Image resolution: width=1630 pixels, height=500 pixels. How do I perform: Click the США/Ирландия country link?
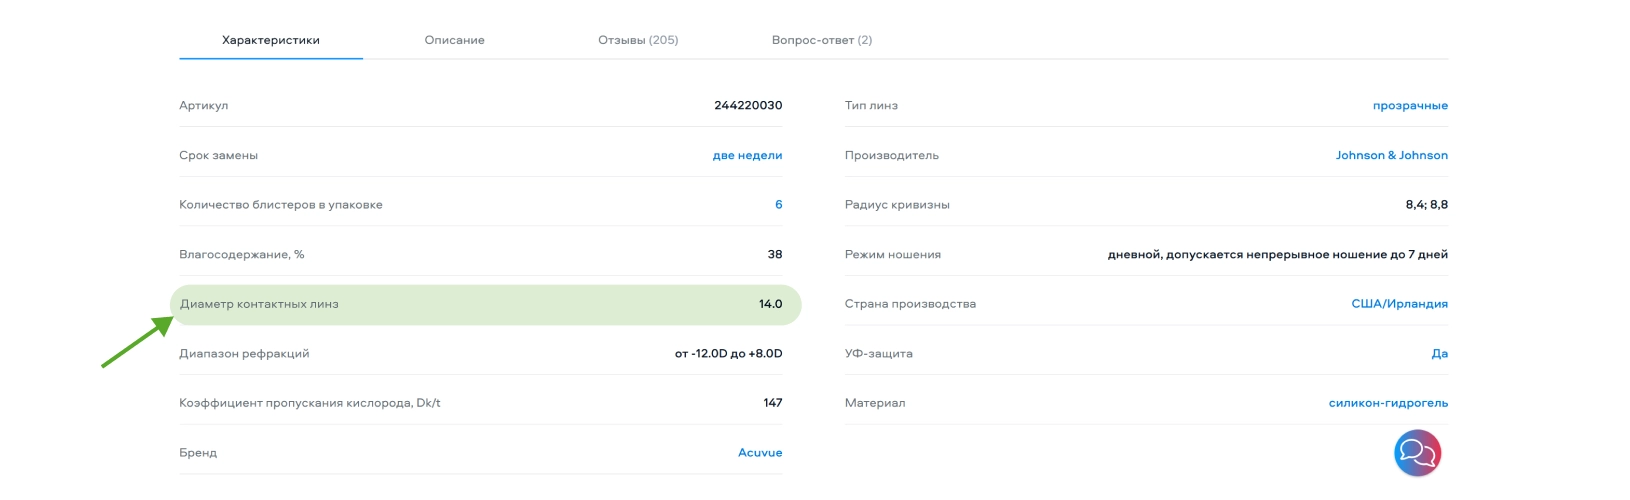click(1400, 304)
